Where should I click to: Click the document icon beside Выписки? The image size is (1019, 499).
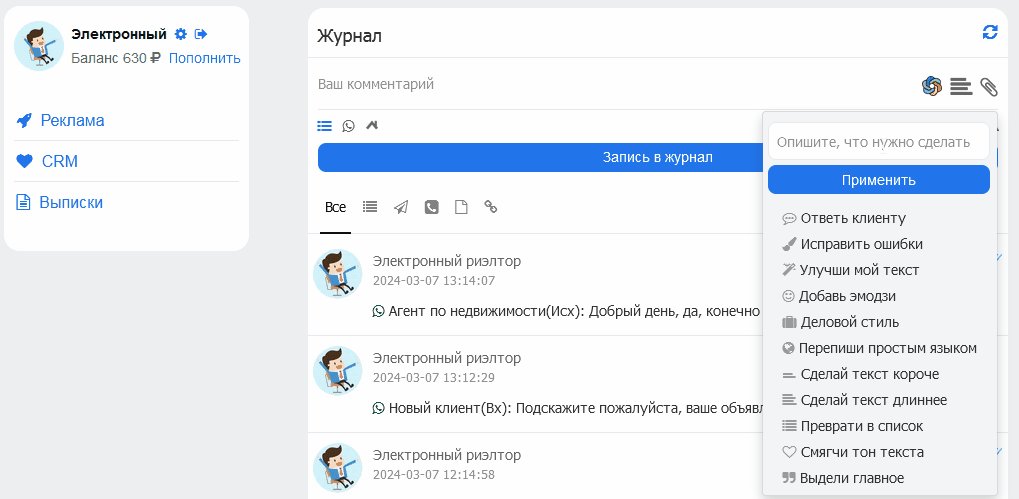point(23,203)
